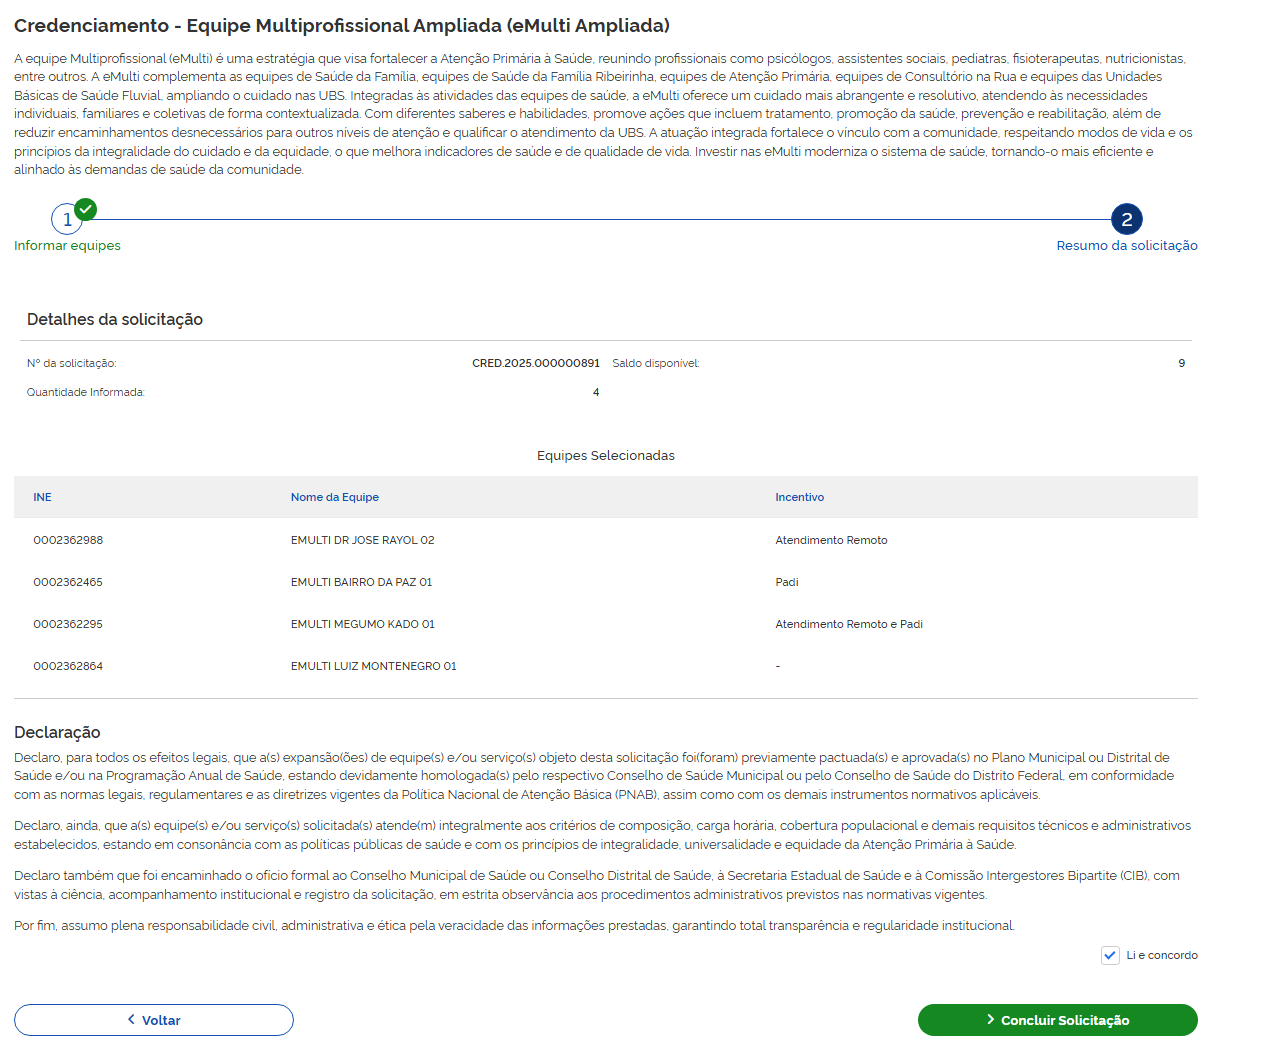The image size is (1281, 1064).
Task: Click the Atendimento Remoto e Padi incentive cell
Action: 848,624
